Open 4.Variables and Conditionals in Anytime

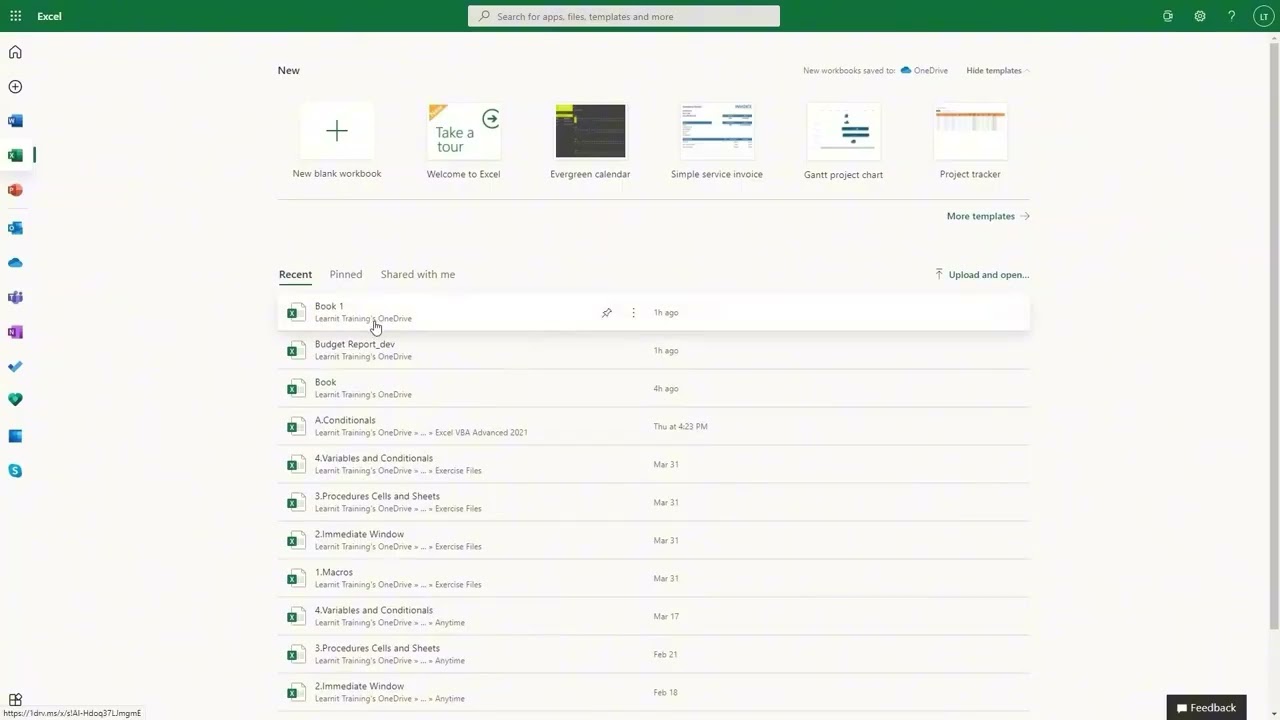click(x=654, y=617)
